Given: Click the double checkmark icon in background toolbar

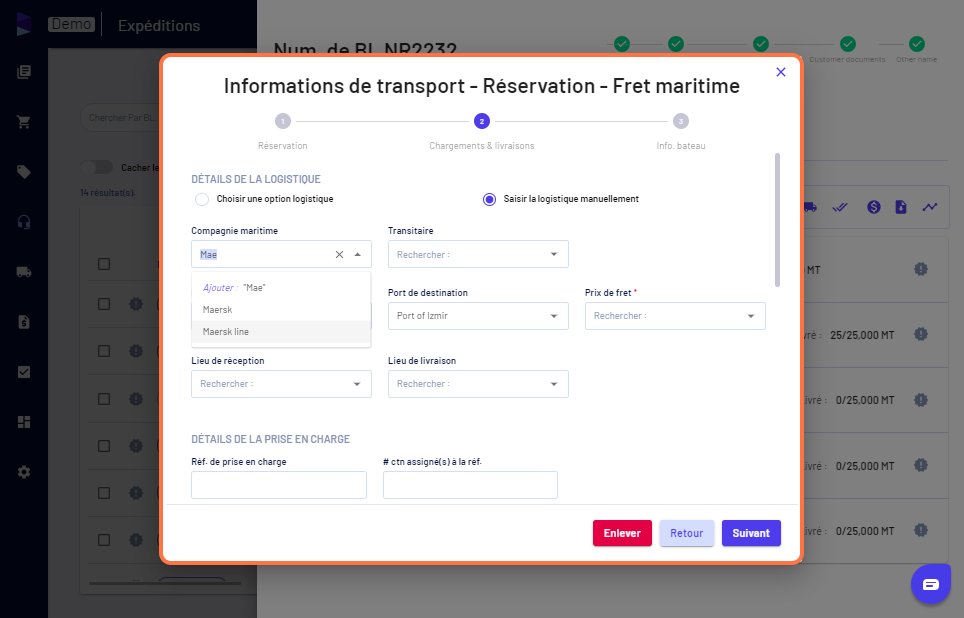Looking at the screenshot, I should point(840,207).
